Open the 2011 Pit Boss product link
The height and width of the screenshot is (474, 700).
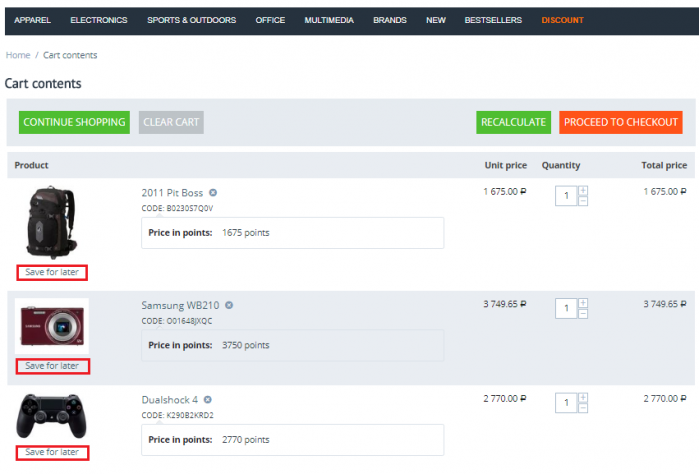point(172,193)
